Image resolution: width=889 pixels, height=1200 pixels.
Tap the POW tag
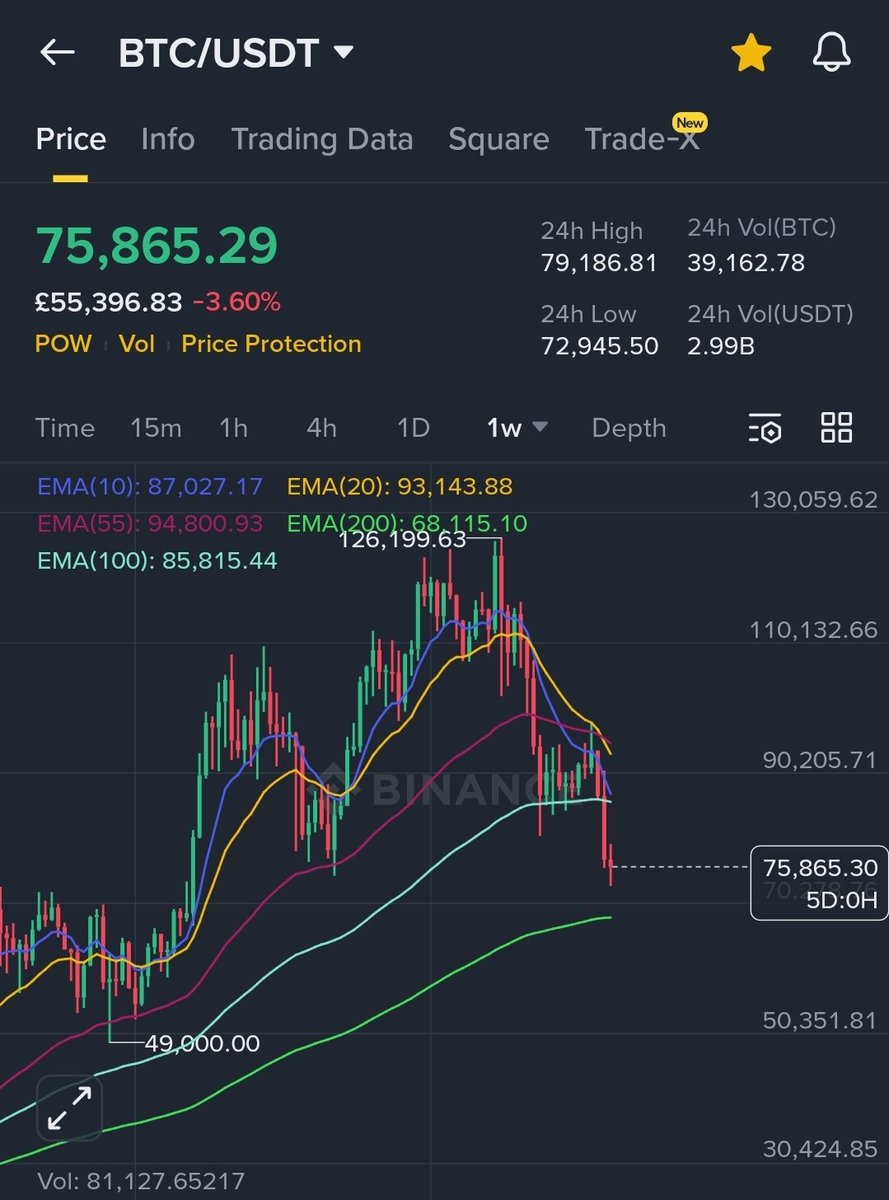(x=63, y=344)
